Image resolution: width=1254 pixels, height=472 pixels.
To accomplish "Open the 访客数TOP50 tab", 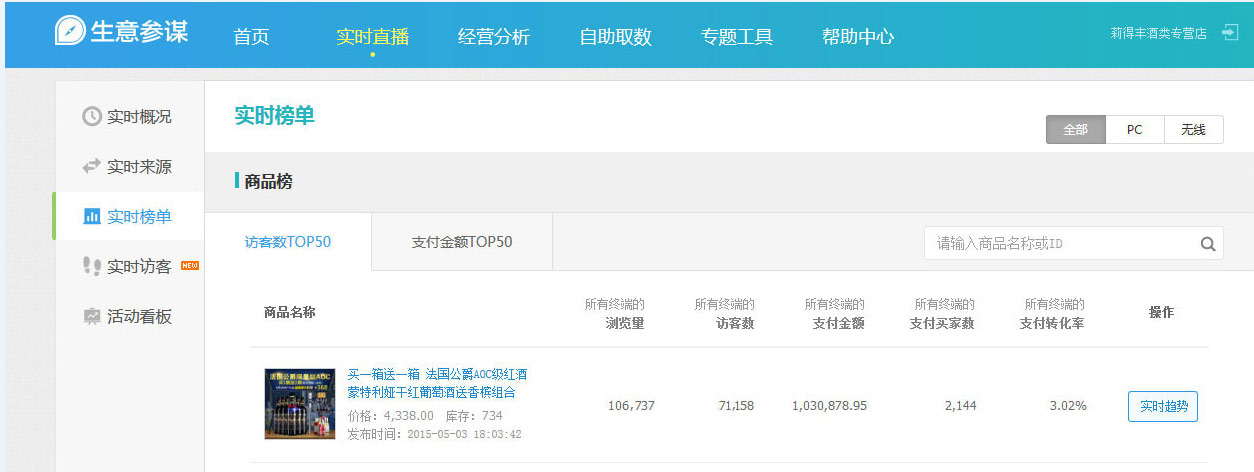I will pyautogui.click(x=287, y=242).
